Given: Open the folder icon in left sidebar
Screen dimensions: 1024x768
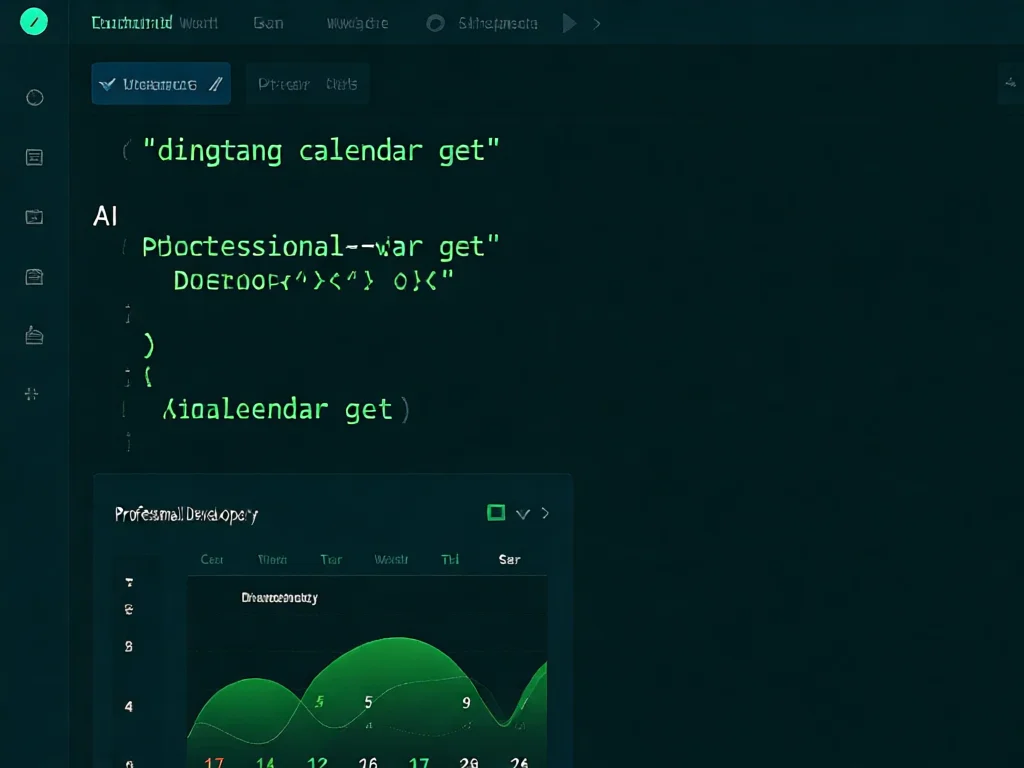Looking at the screenshot, I should coord(34,216).
